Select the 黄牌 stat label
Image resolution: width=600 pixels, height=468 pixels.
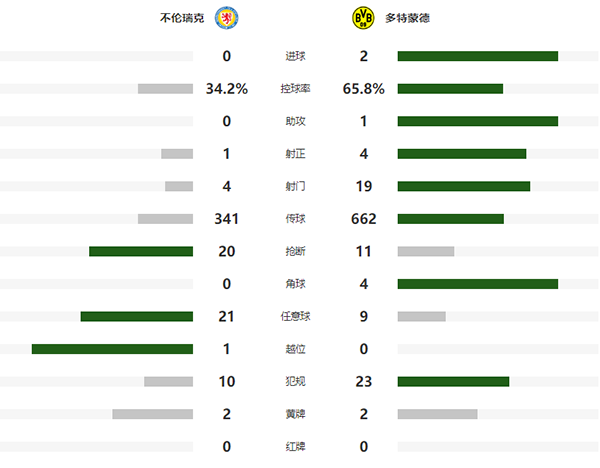296,414
